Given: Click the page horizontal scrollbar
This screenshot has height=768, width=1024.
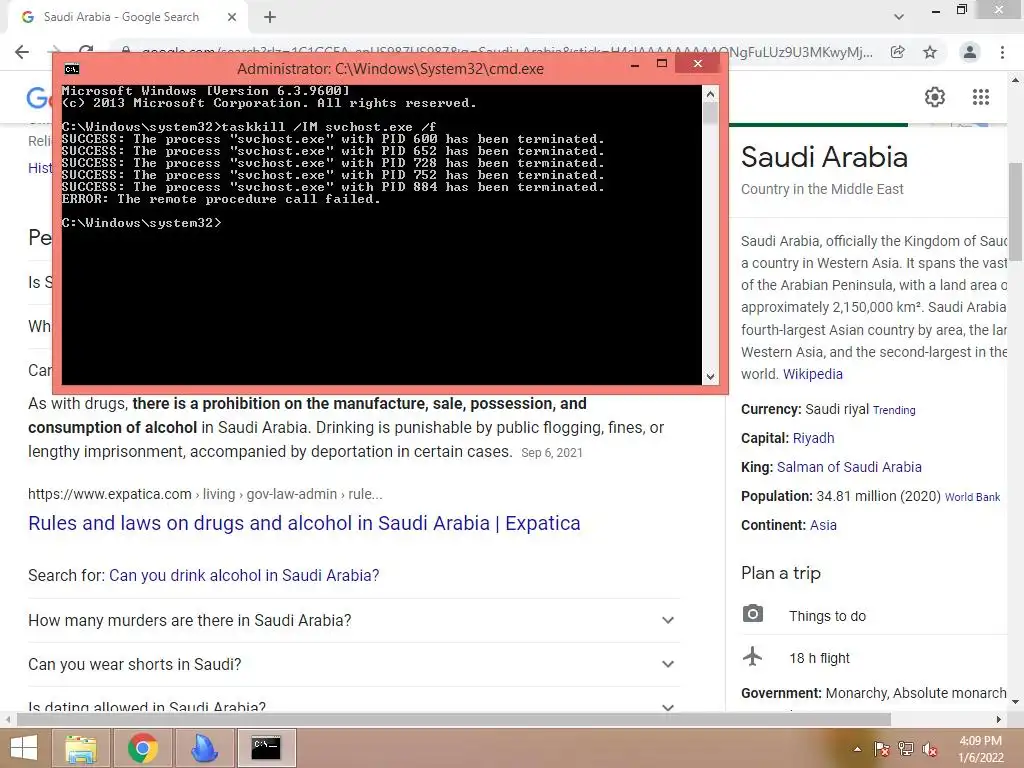Looking at the screenshot, I should click(454, 720).
